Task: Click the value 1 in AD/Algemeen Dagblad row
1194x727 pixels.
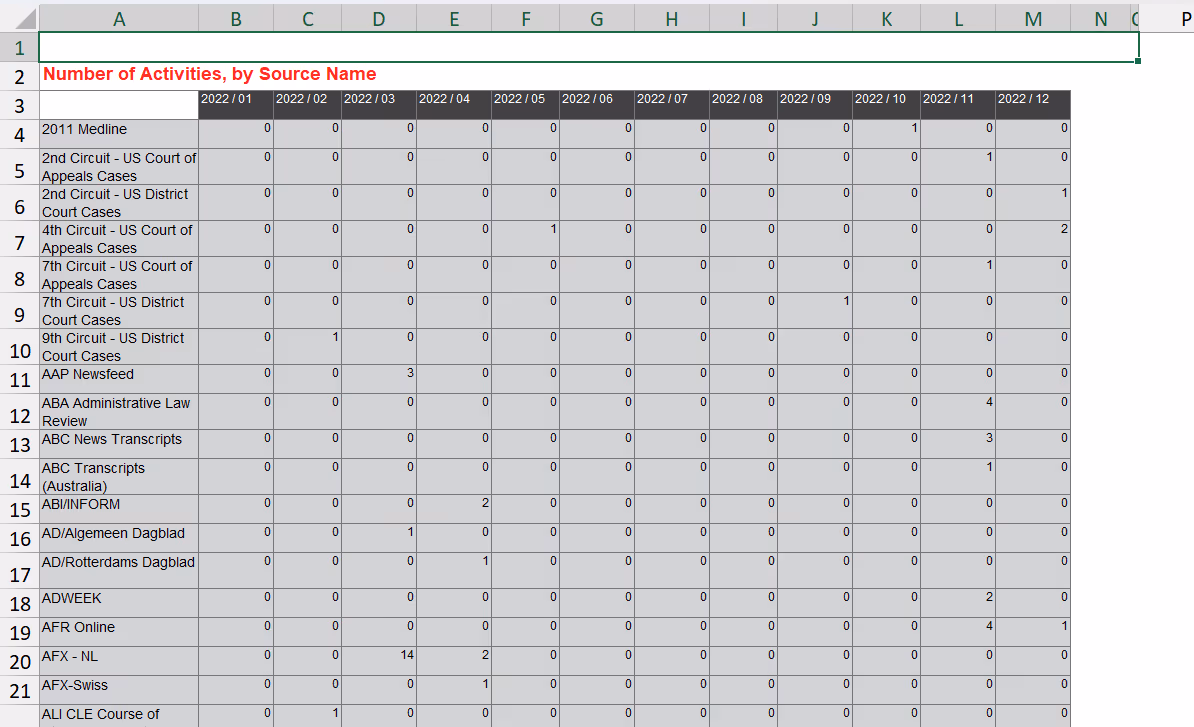Action: pos(379,538)
